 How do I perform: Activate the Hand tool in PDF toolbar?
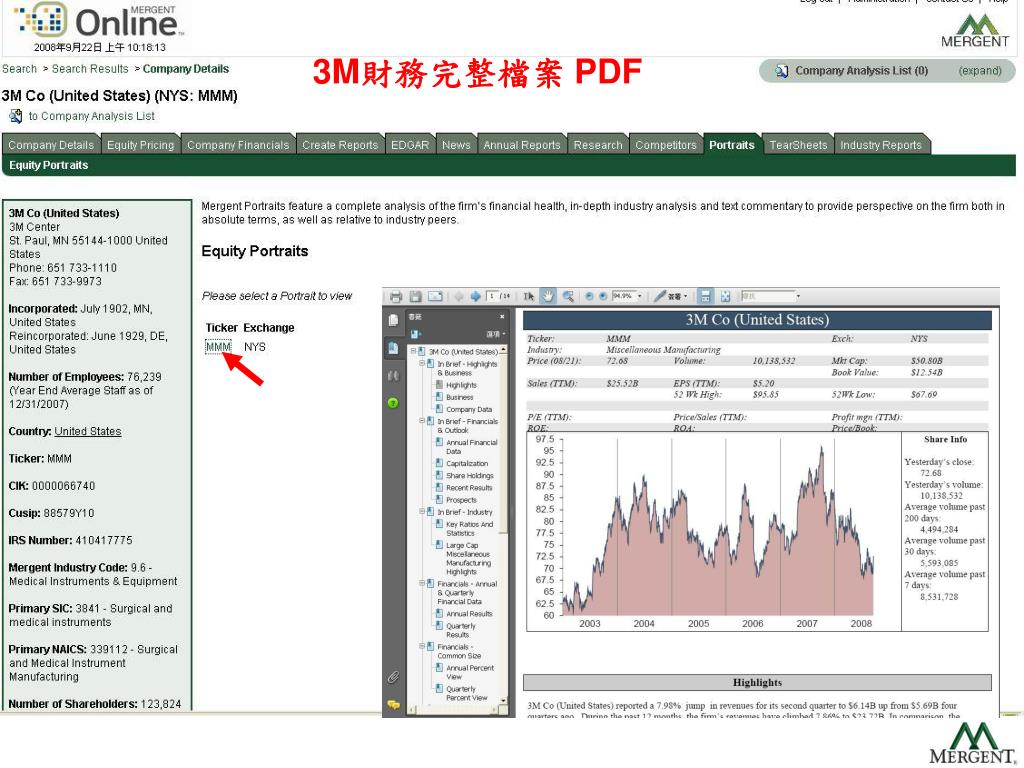[x=548, y=296]
